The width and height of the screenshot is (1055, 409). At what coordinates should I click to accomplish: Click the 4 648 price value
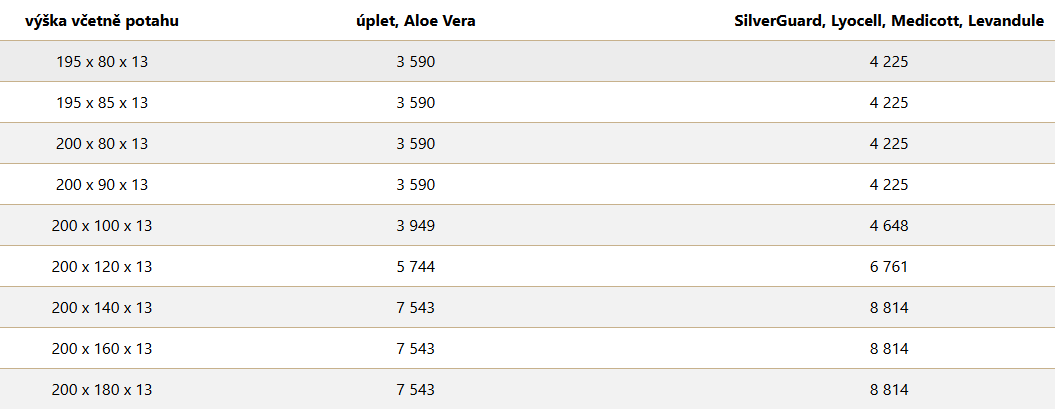coord(889,226)
